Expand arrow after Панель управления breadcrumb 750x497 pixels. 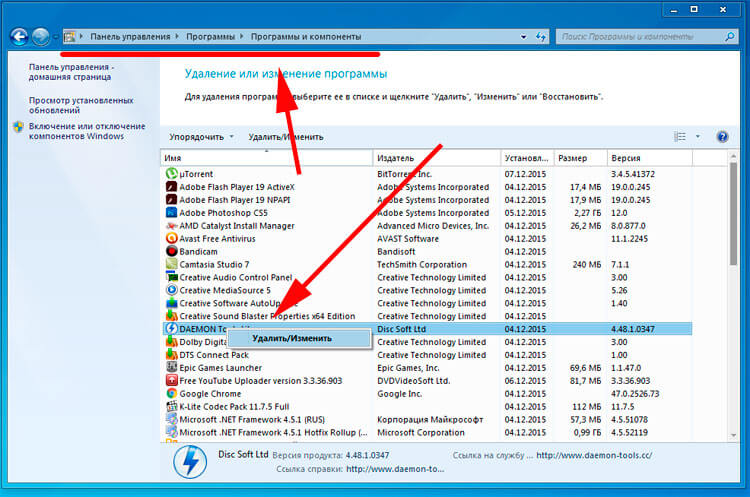click(x=177, y=36)
